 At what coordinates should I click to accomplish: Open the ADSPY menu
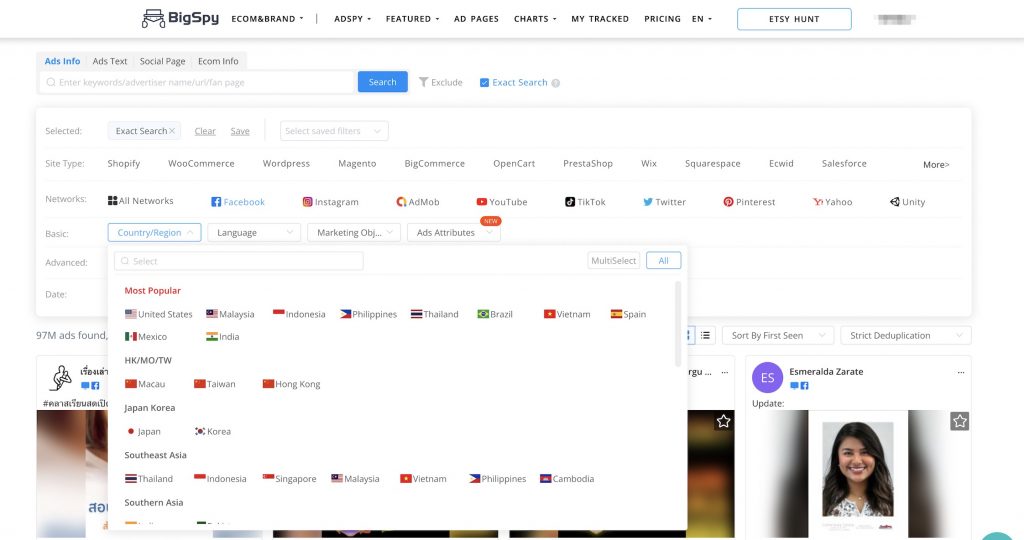pyautogui.click(x=352, y=19)
